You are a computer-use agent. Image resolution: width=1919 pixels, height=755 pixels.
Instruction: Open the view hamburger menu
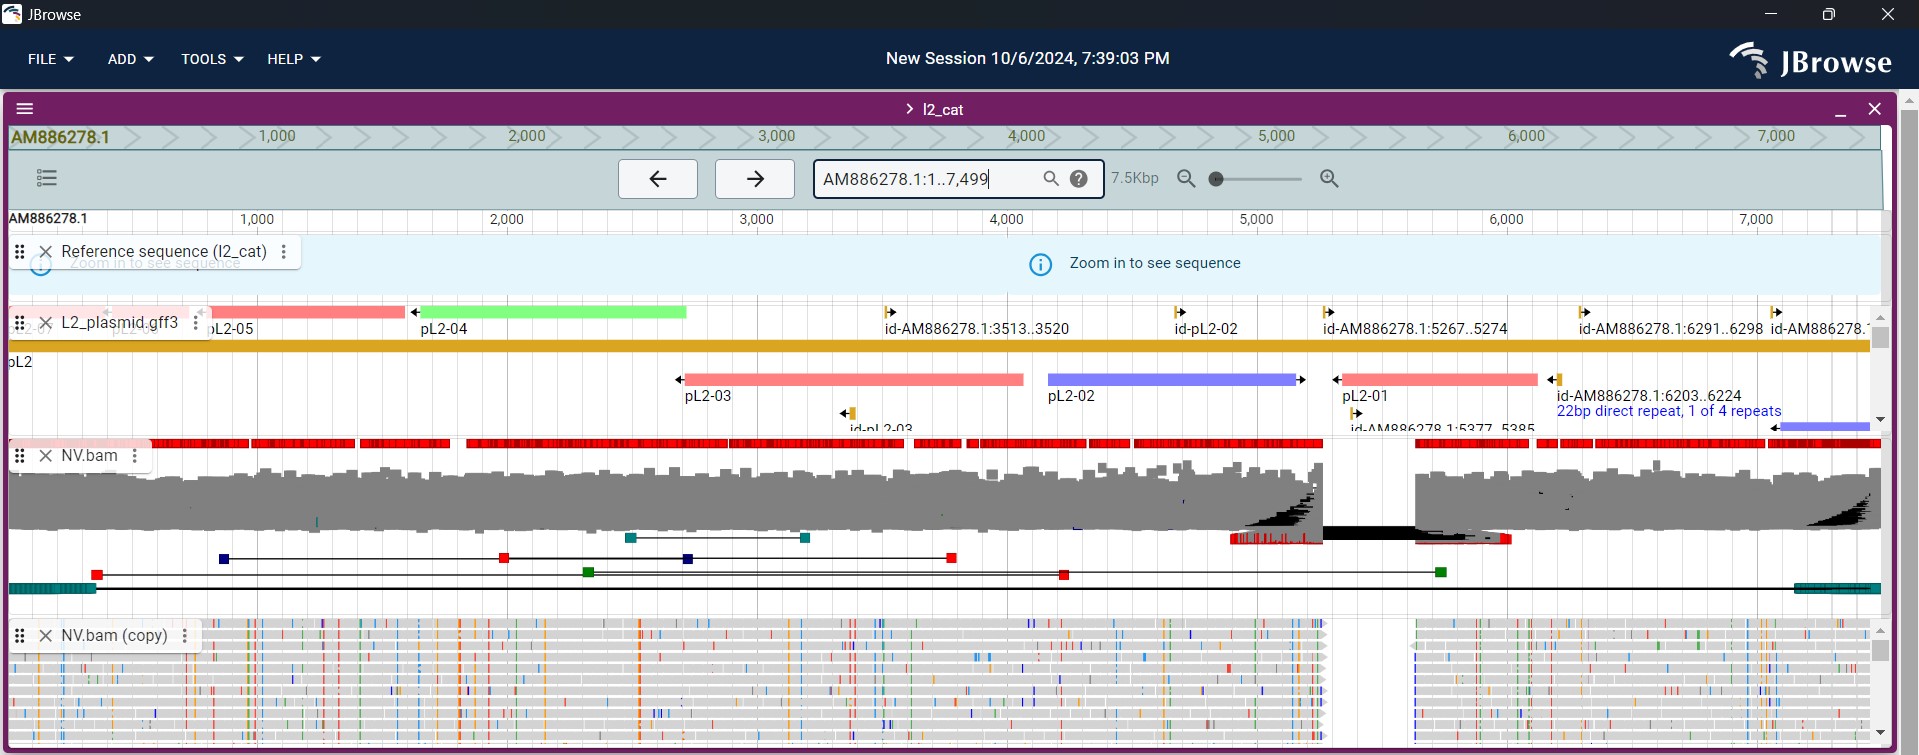pyautogui.click(x=25, y=109)
